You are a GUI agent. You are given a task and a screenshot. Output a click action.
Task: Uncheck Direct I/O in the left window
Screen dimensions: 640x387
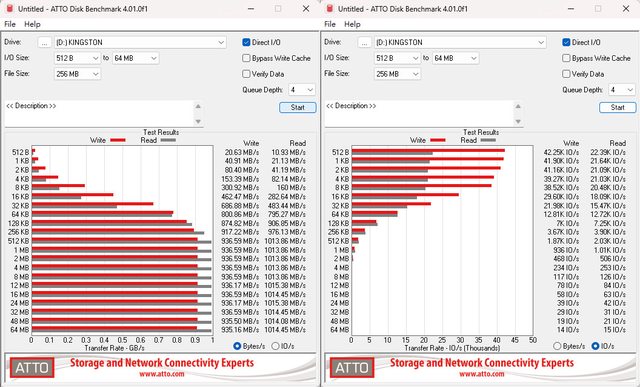[x=246, y=42]
